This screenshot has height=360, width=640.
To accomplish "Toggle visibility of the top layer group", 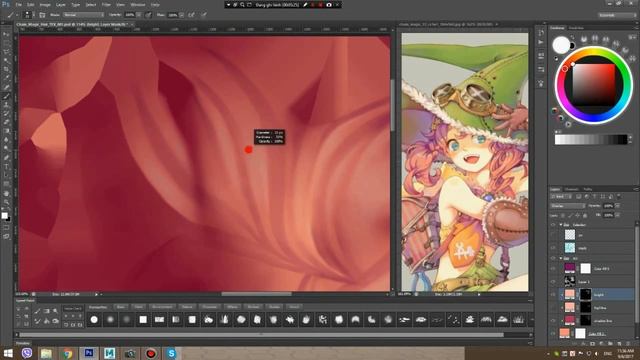I will click(553, 225).
